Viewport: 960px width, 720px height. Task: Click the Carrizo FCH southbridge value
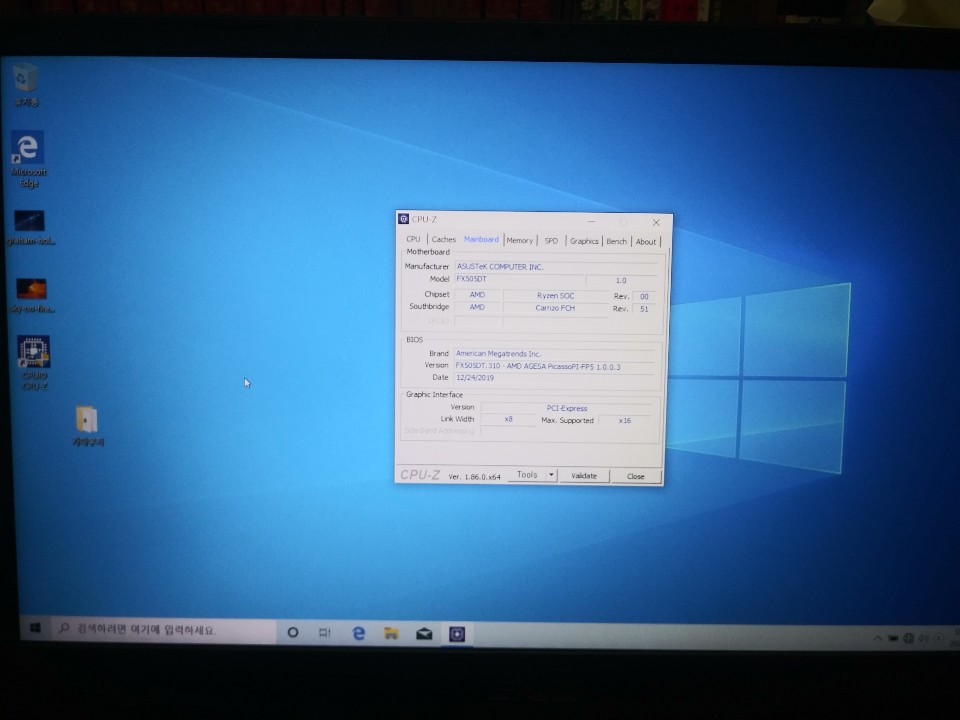[x=555, y=308]
